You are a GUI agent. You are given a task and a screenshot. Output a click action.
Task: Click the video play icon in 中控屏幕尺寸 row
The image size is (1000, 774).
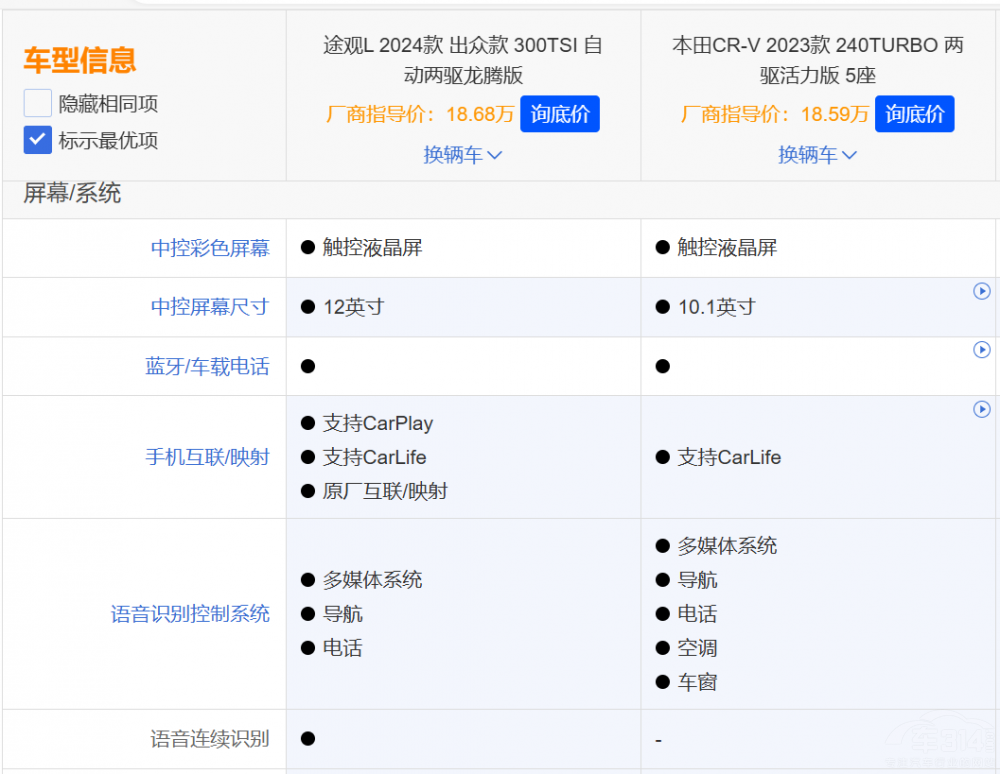coord(981,291)
